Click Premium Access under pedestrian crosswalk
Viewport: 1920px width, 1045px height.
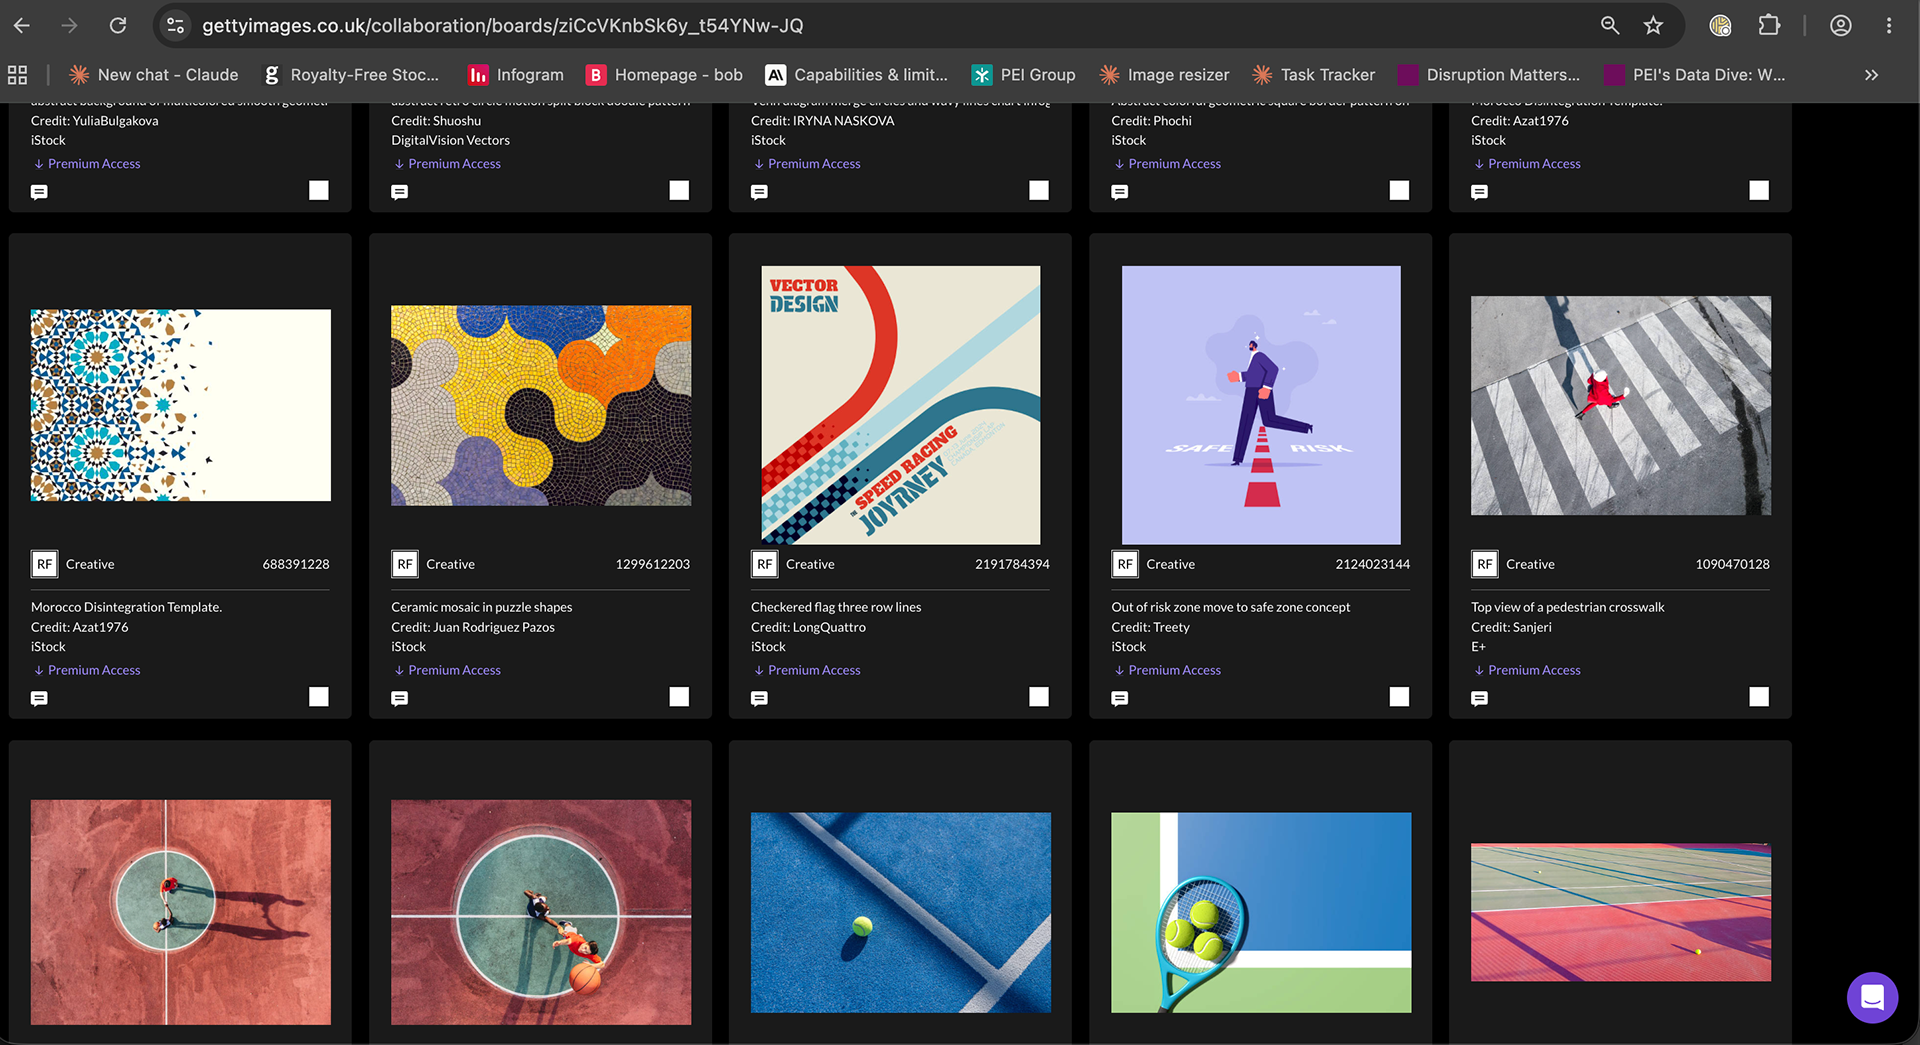(1527, 670)
